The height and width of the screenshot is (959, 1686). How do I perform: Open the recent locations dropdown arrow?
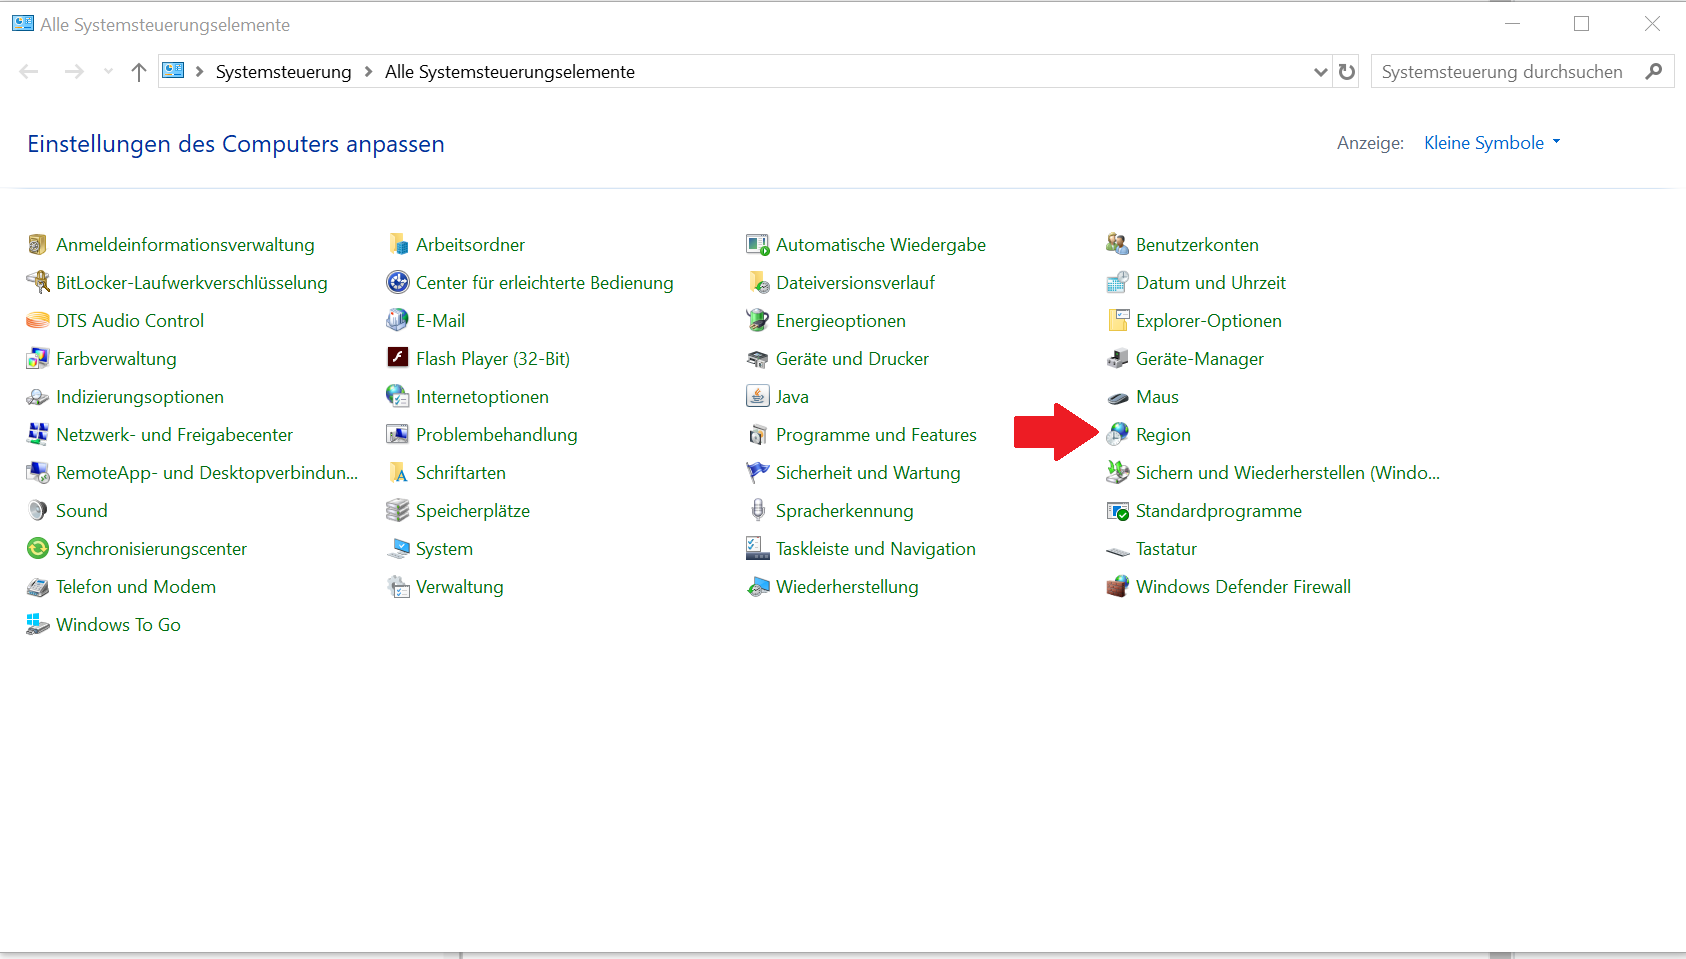pos(108,72)
